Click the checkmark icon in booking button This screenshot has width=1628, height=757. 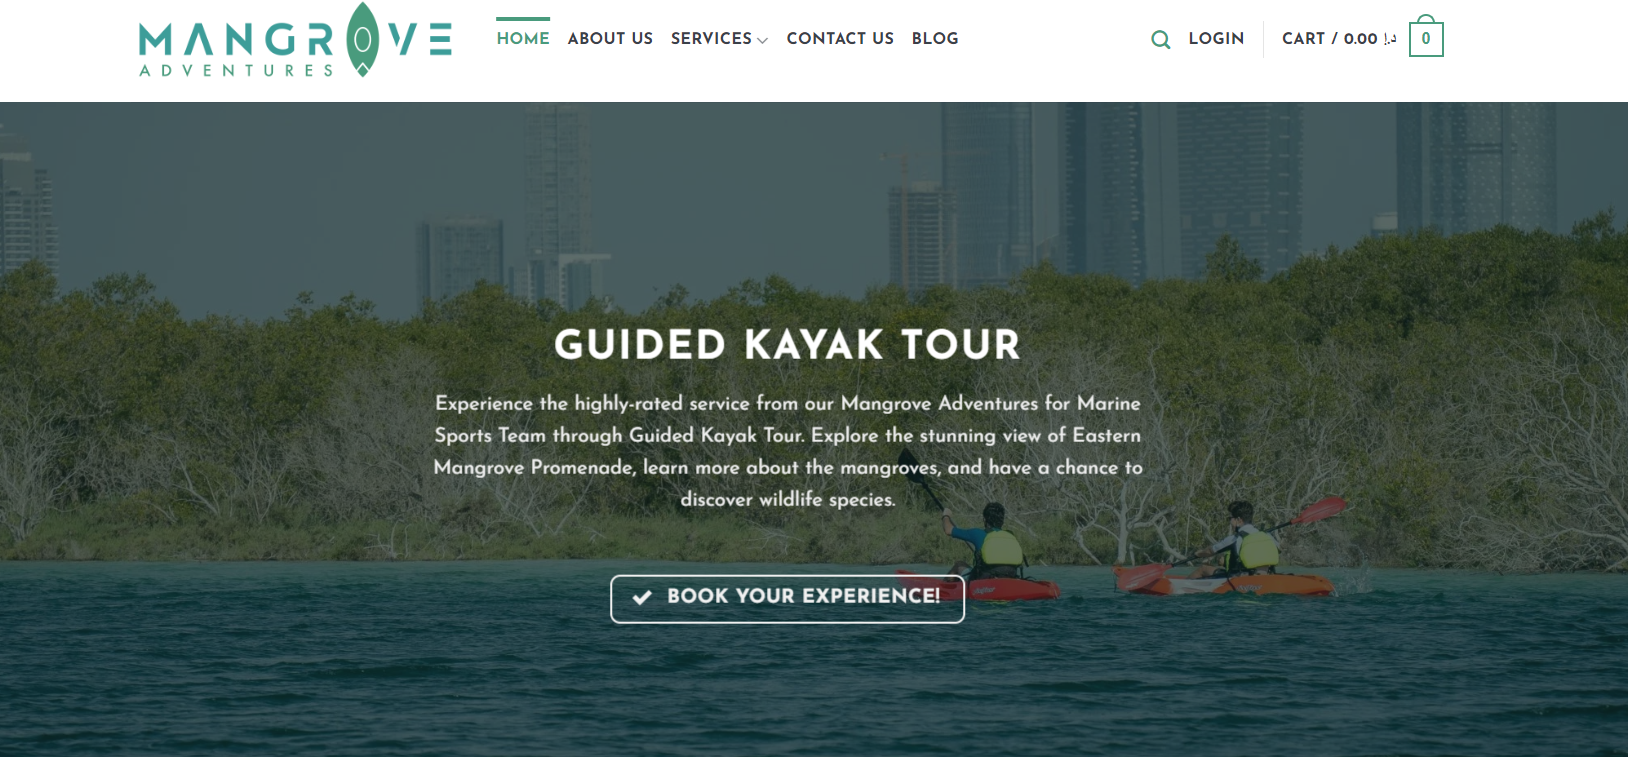[642, 597]
